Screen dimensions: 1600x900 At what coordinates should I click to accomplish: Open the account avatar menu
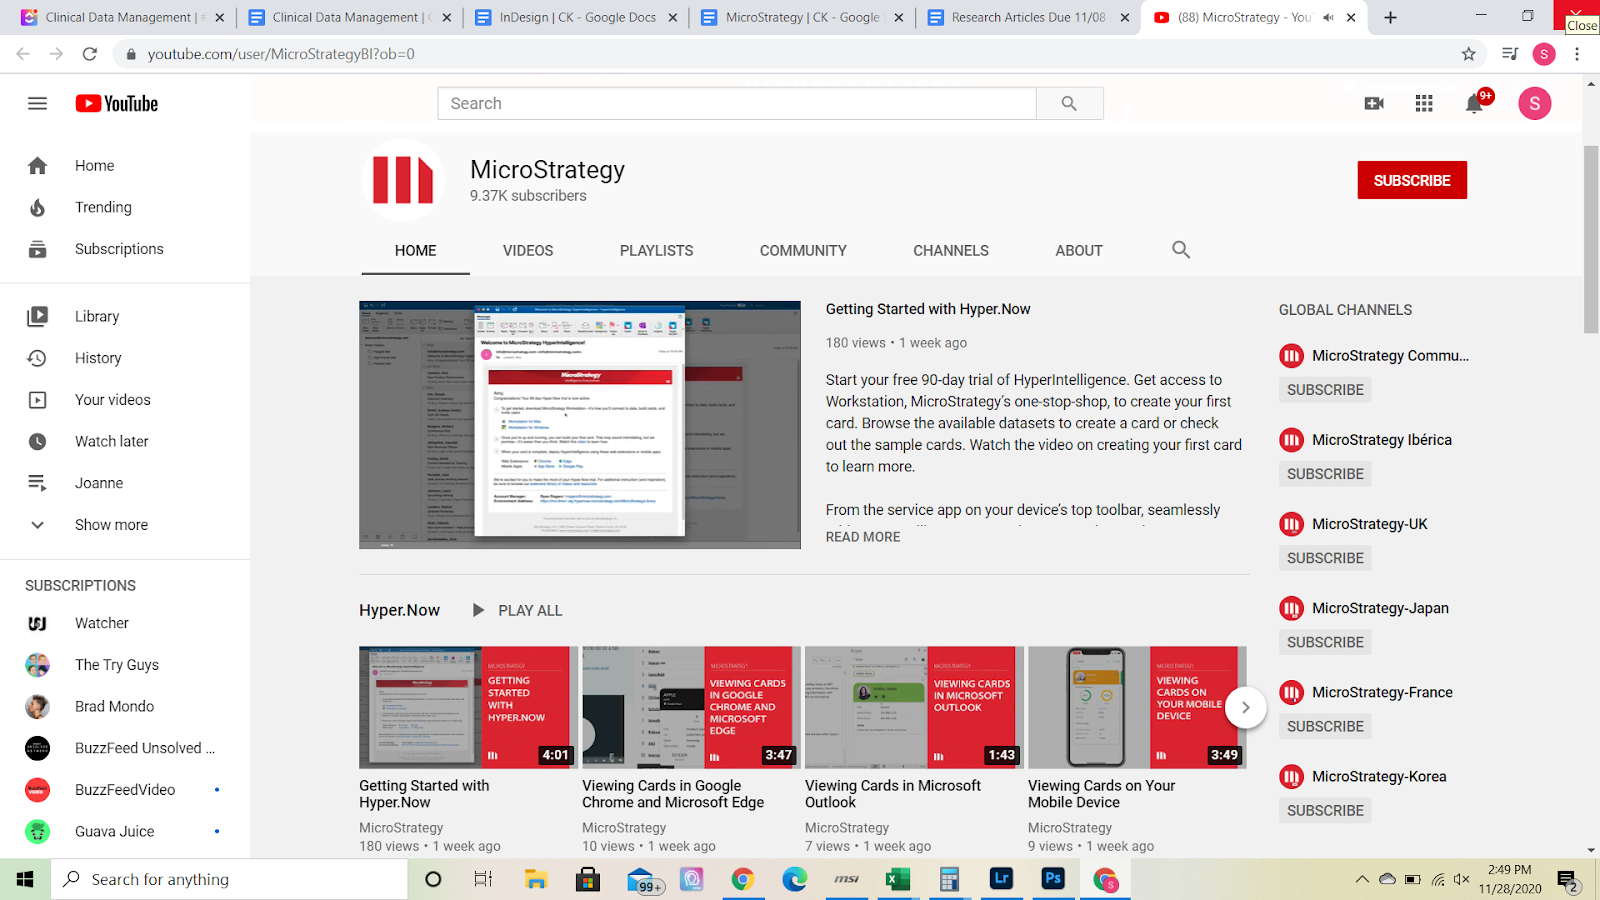1534,104
